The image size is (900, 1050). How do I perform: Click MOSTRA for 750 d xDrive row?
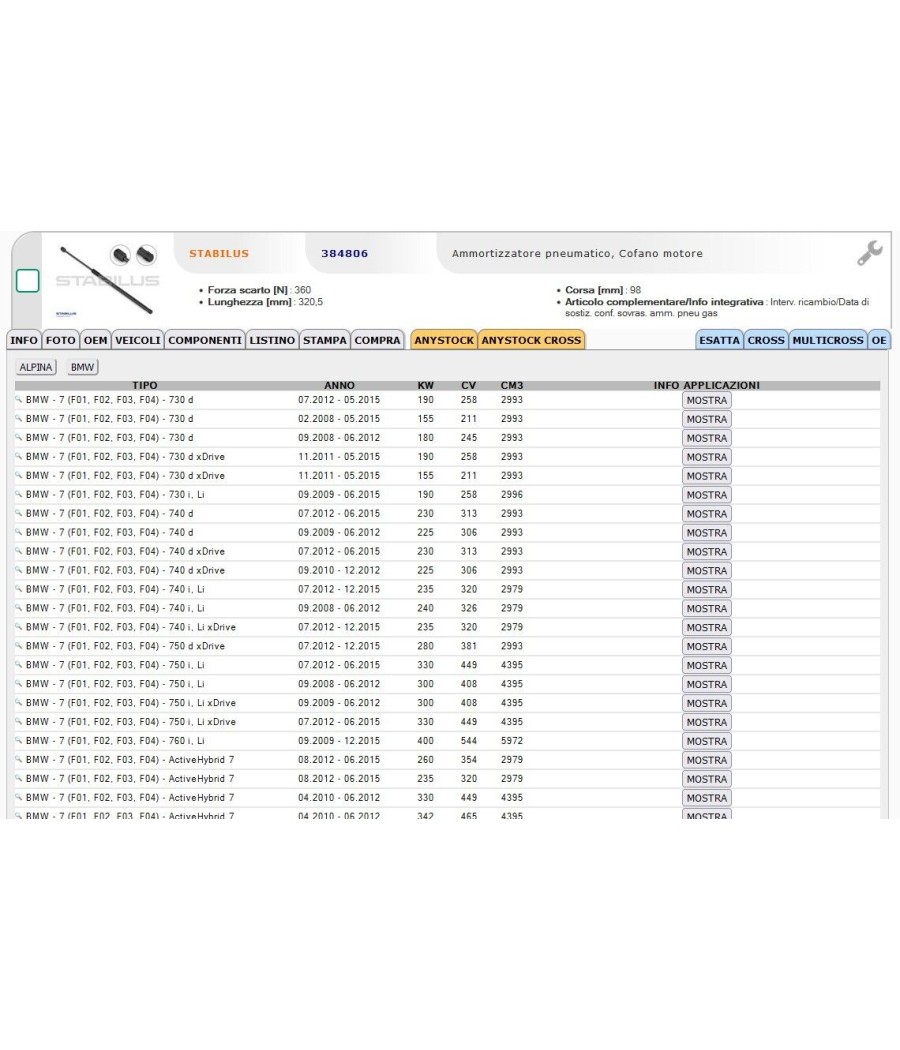point(706,646)
